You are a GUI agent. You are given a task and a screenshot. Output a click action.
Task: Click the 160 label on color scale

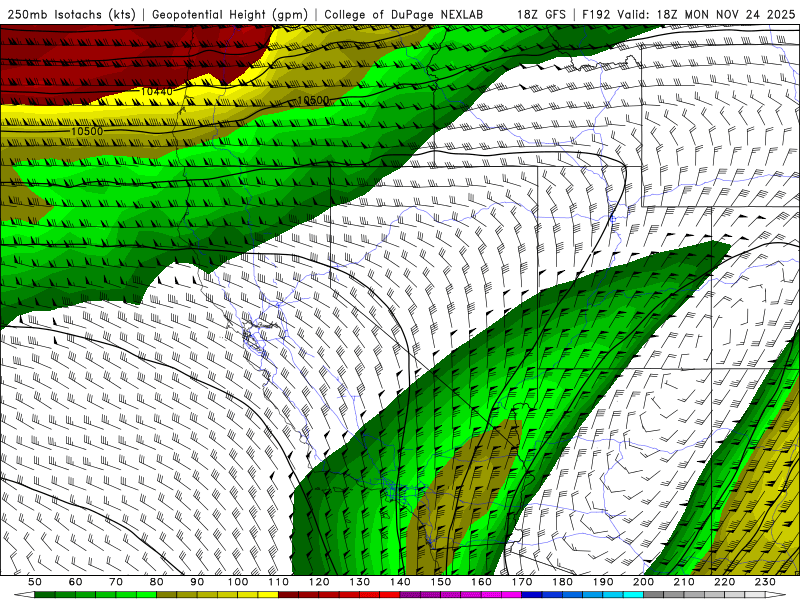pyautogui.click(x=482, y=582)
